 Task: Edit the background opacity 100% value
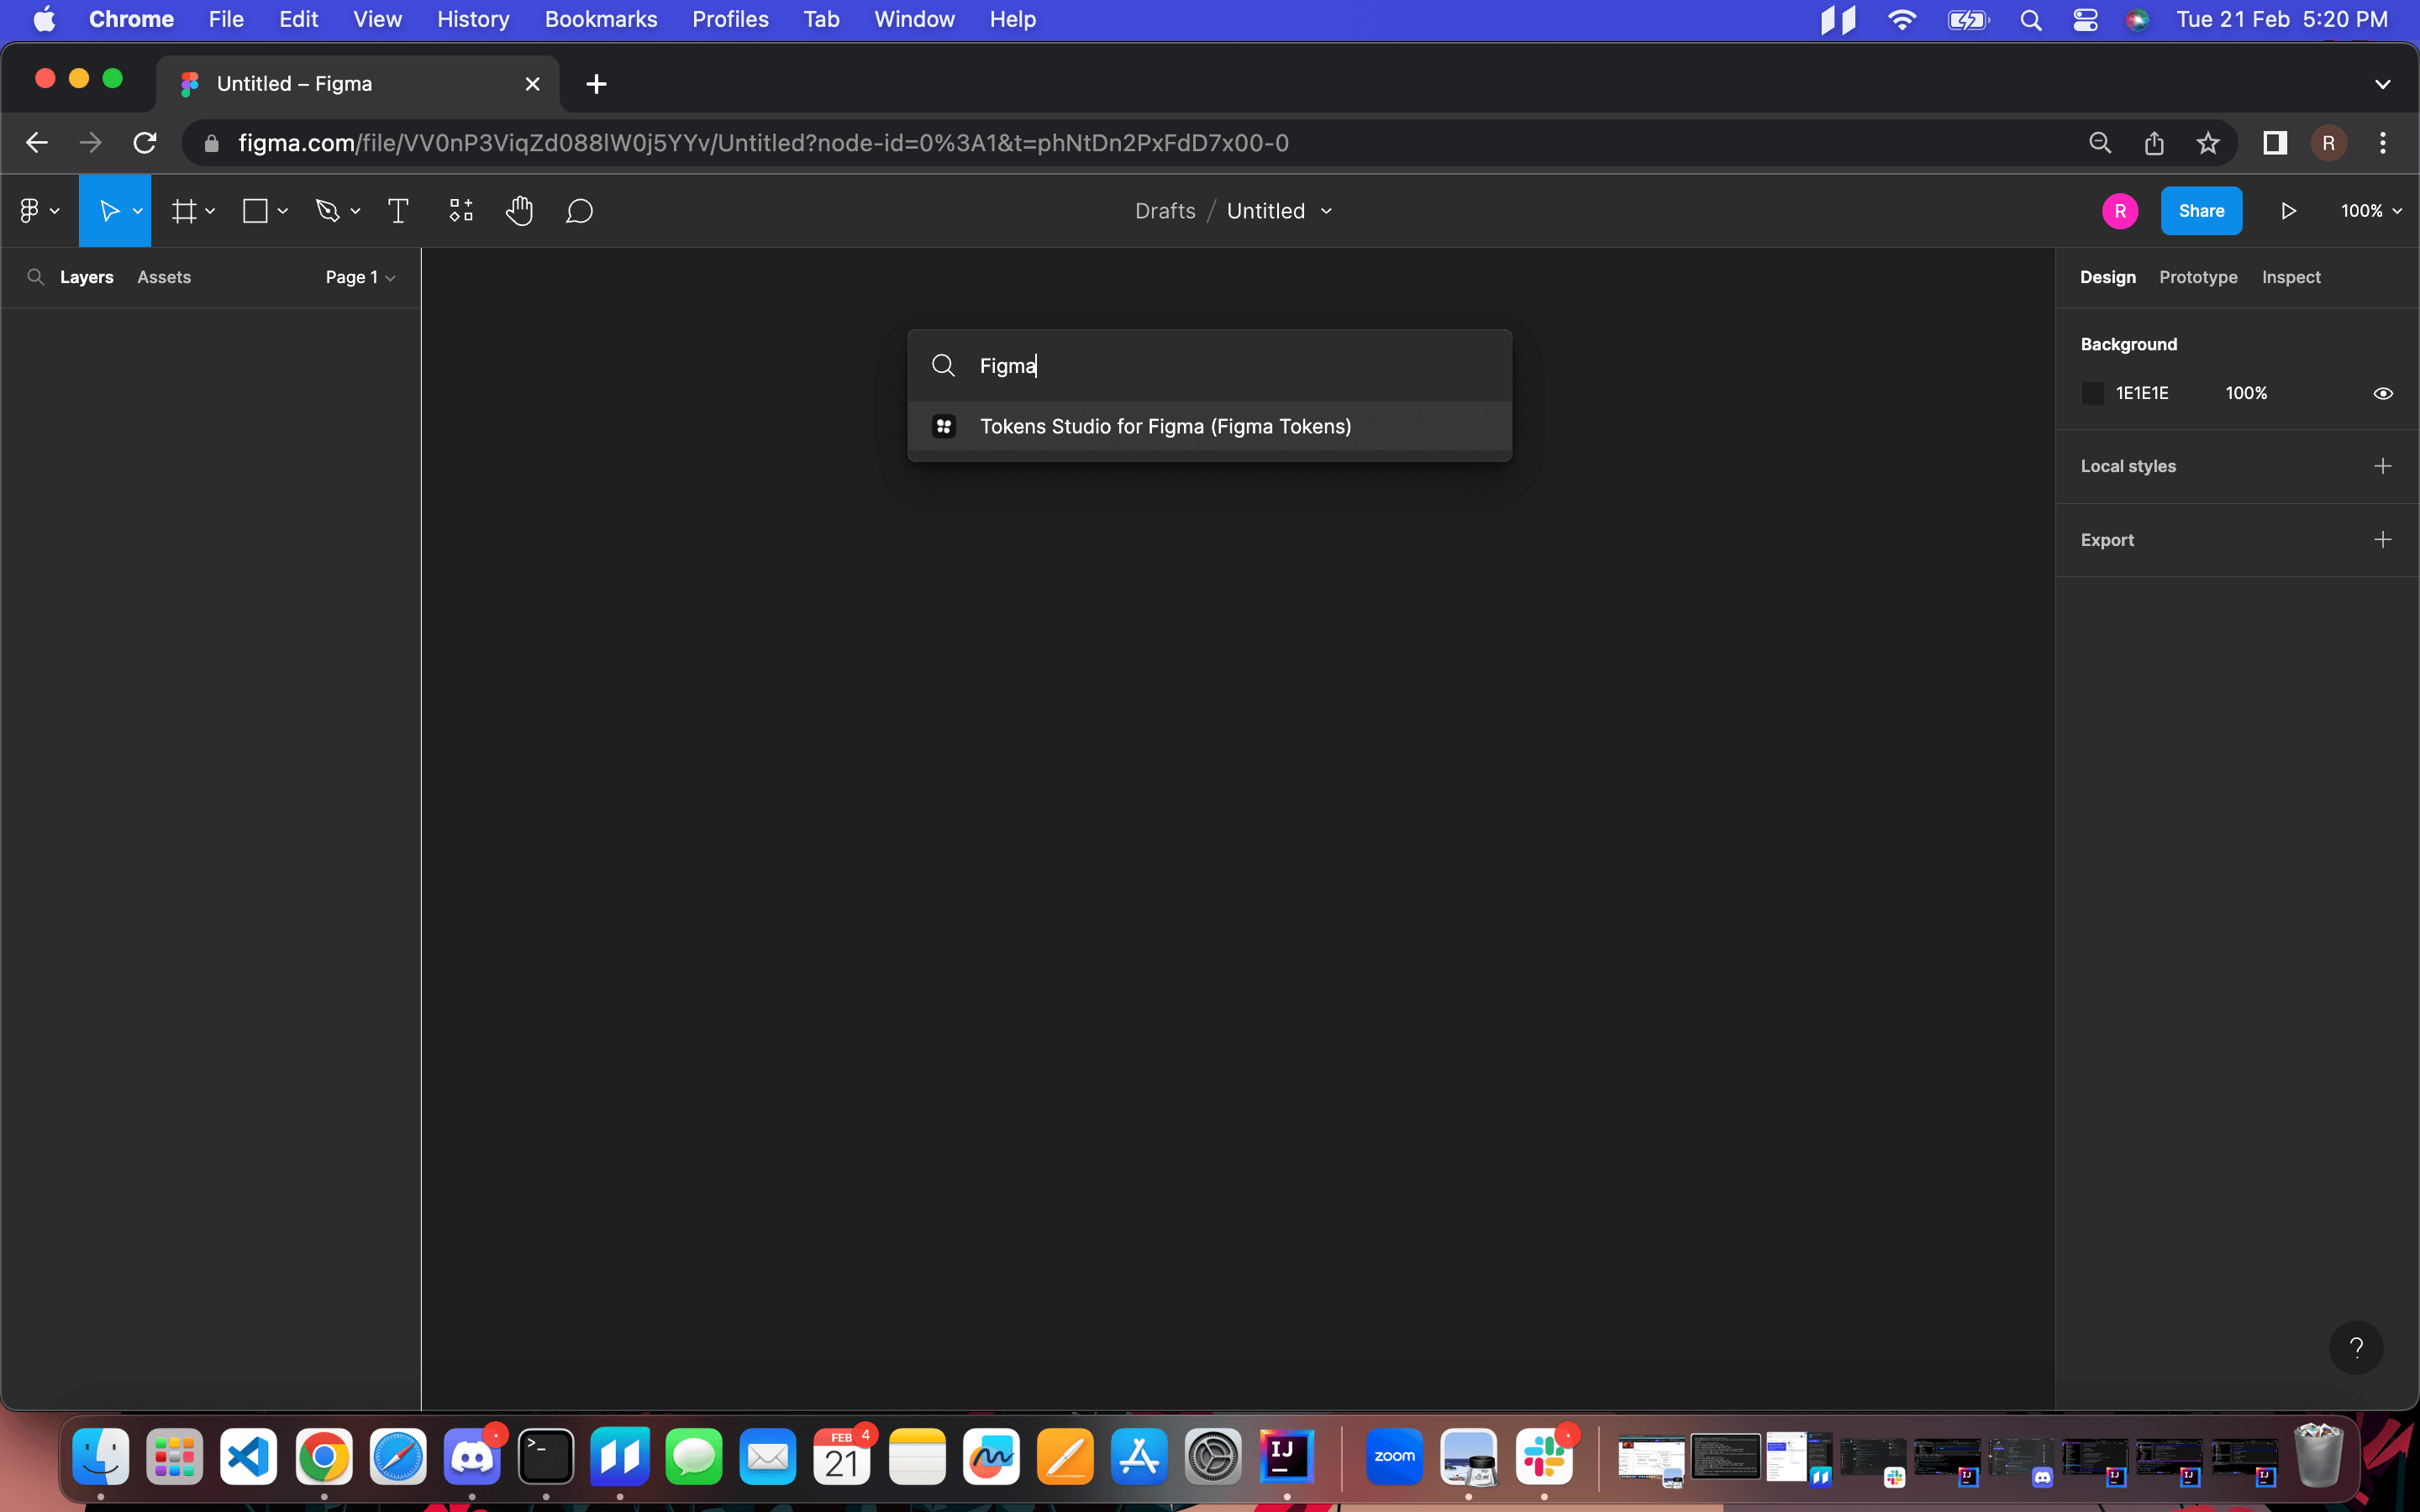pos(2246,393)
